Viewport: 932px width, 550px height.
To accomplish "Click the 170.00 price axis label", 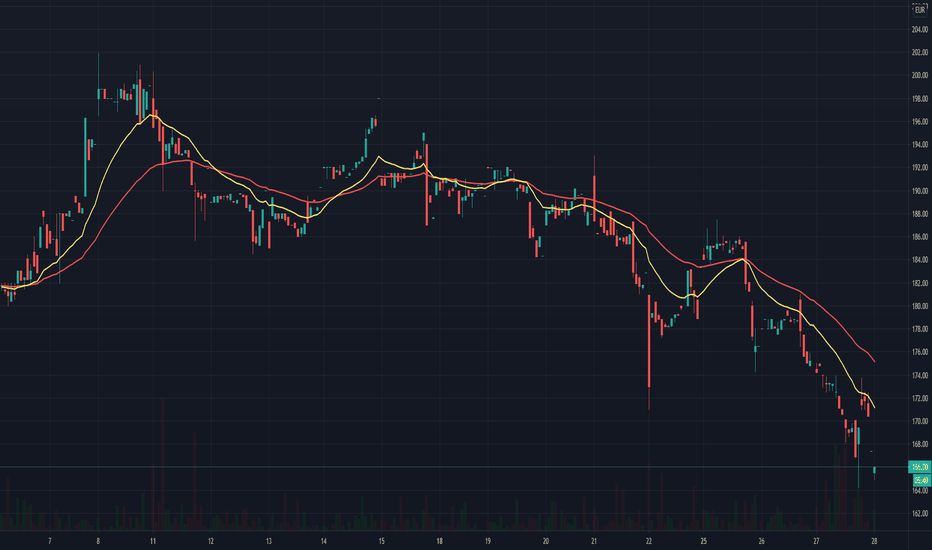I will pos(920,421).
